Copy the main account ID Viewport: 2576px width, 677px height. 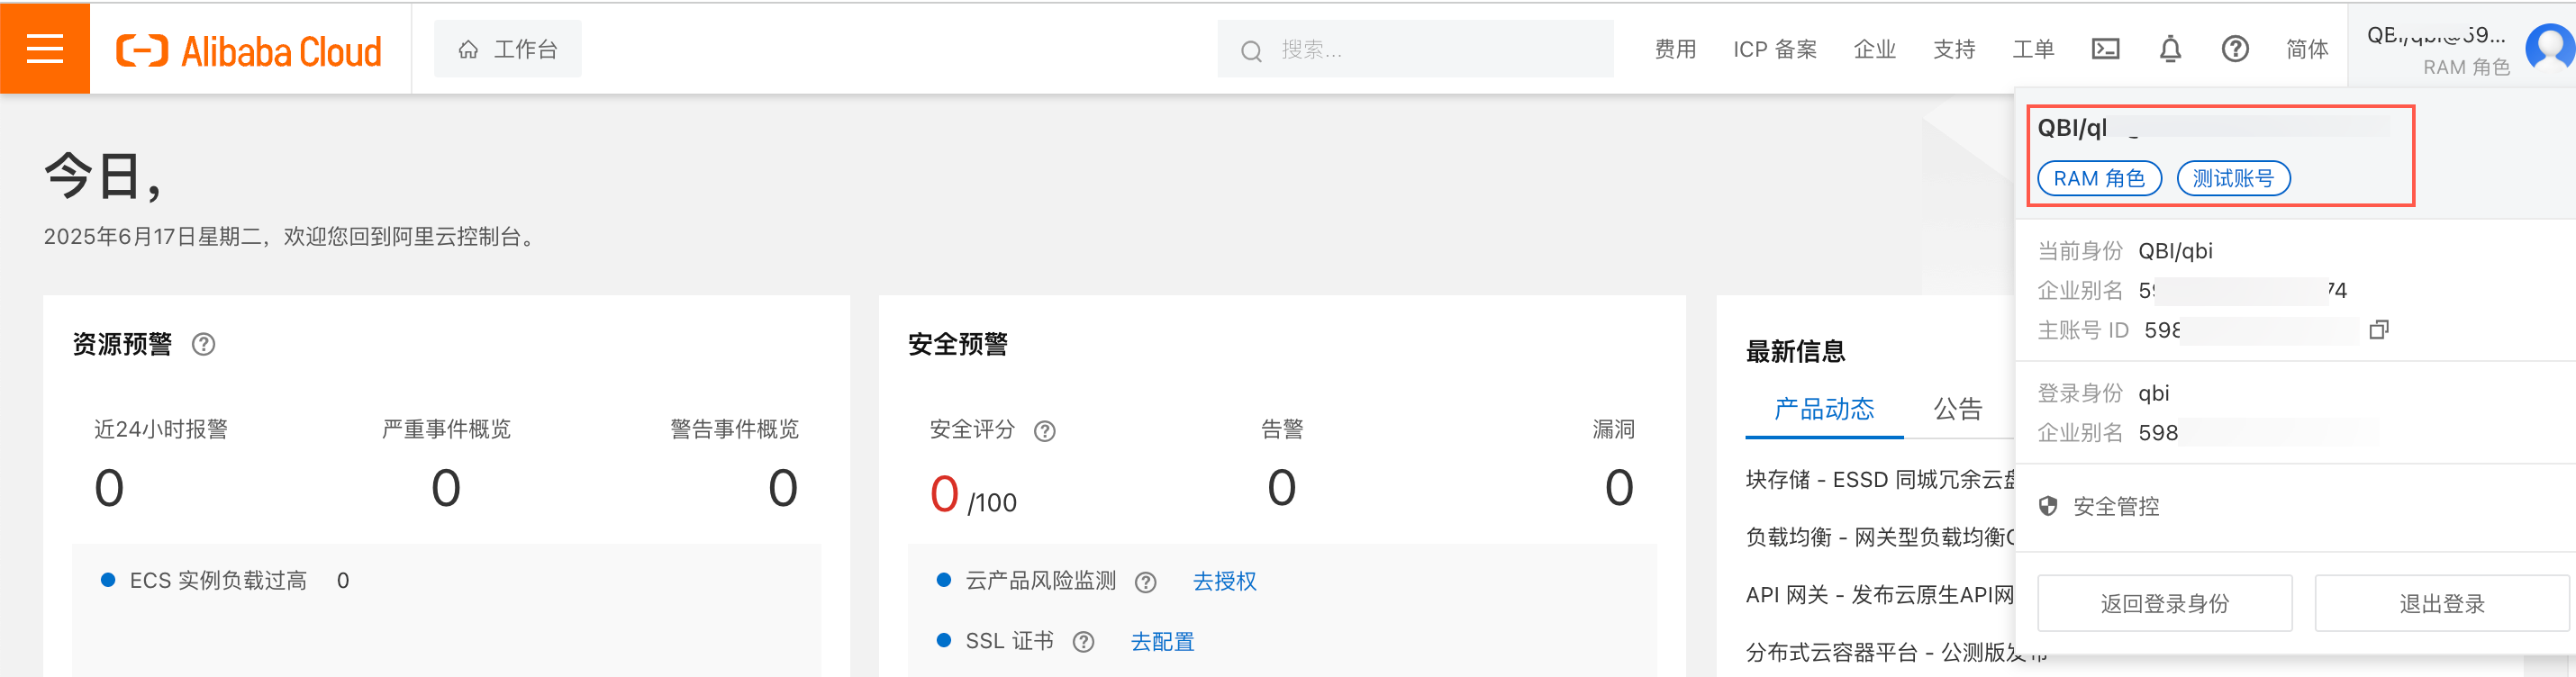coord(2378,330)
